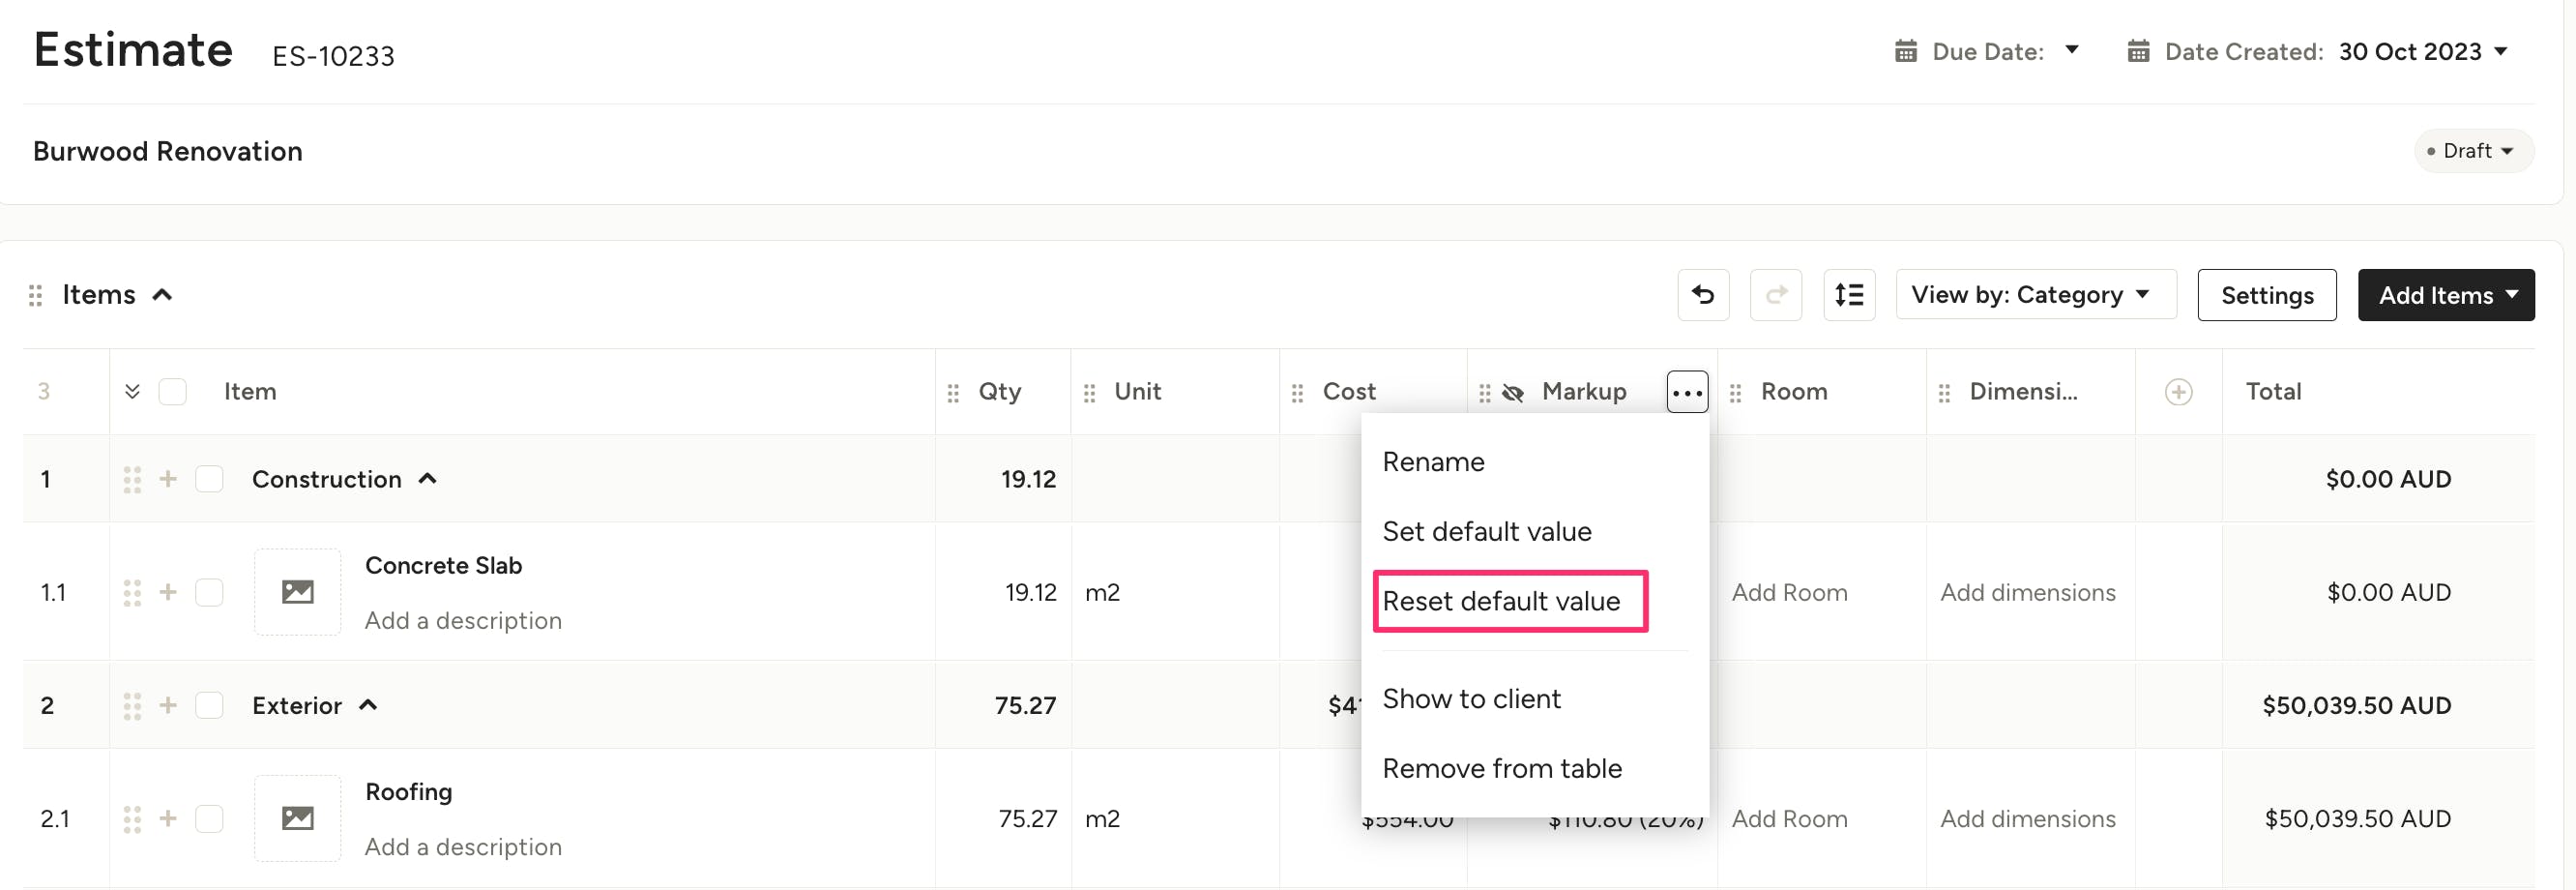The height and width of the screenshot is (890, 2576).
Task: Click the Due Date calendar icon
Action: pos(1905,52)
